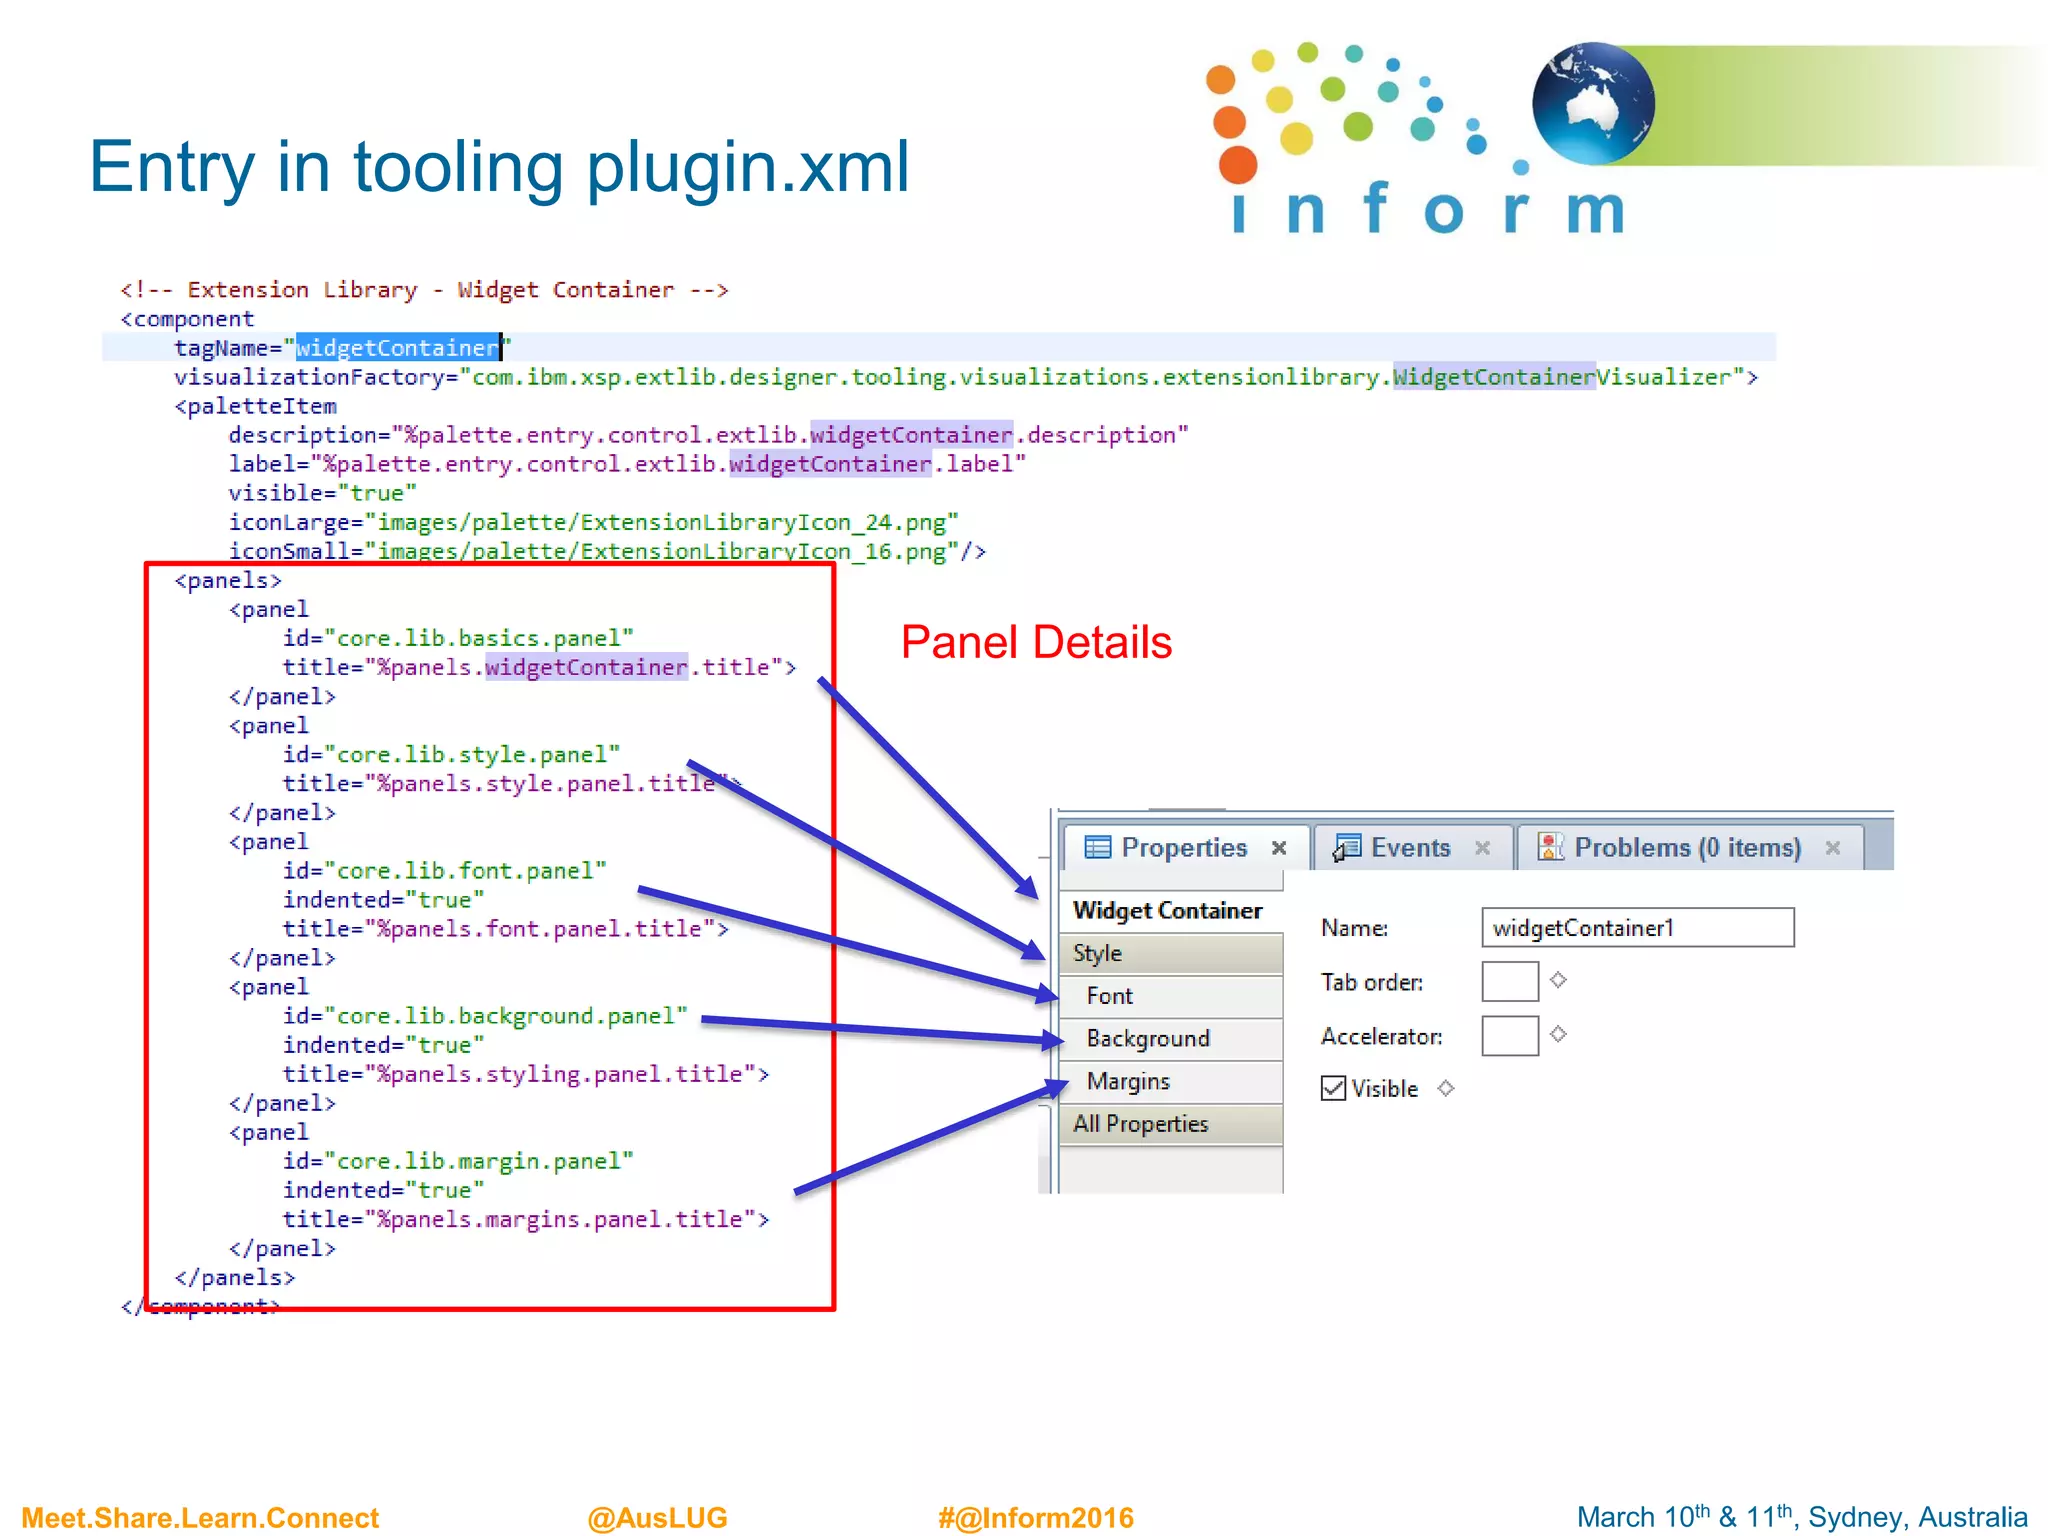Select the Widget Container panel entry
This screenshot has width=2048, height=1536.
(1168, 911)
